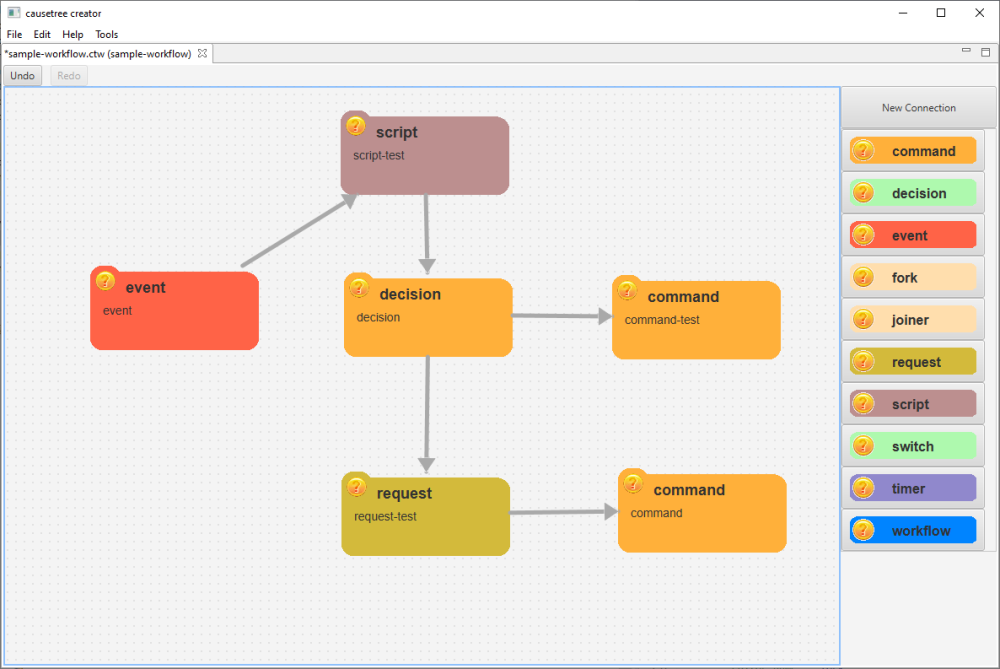Click the command-test node's question icon
Viewport: 1000px width, 669px height.
pyautogui.click(x=627, y=290)
